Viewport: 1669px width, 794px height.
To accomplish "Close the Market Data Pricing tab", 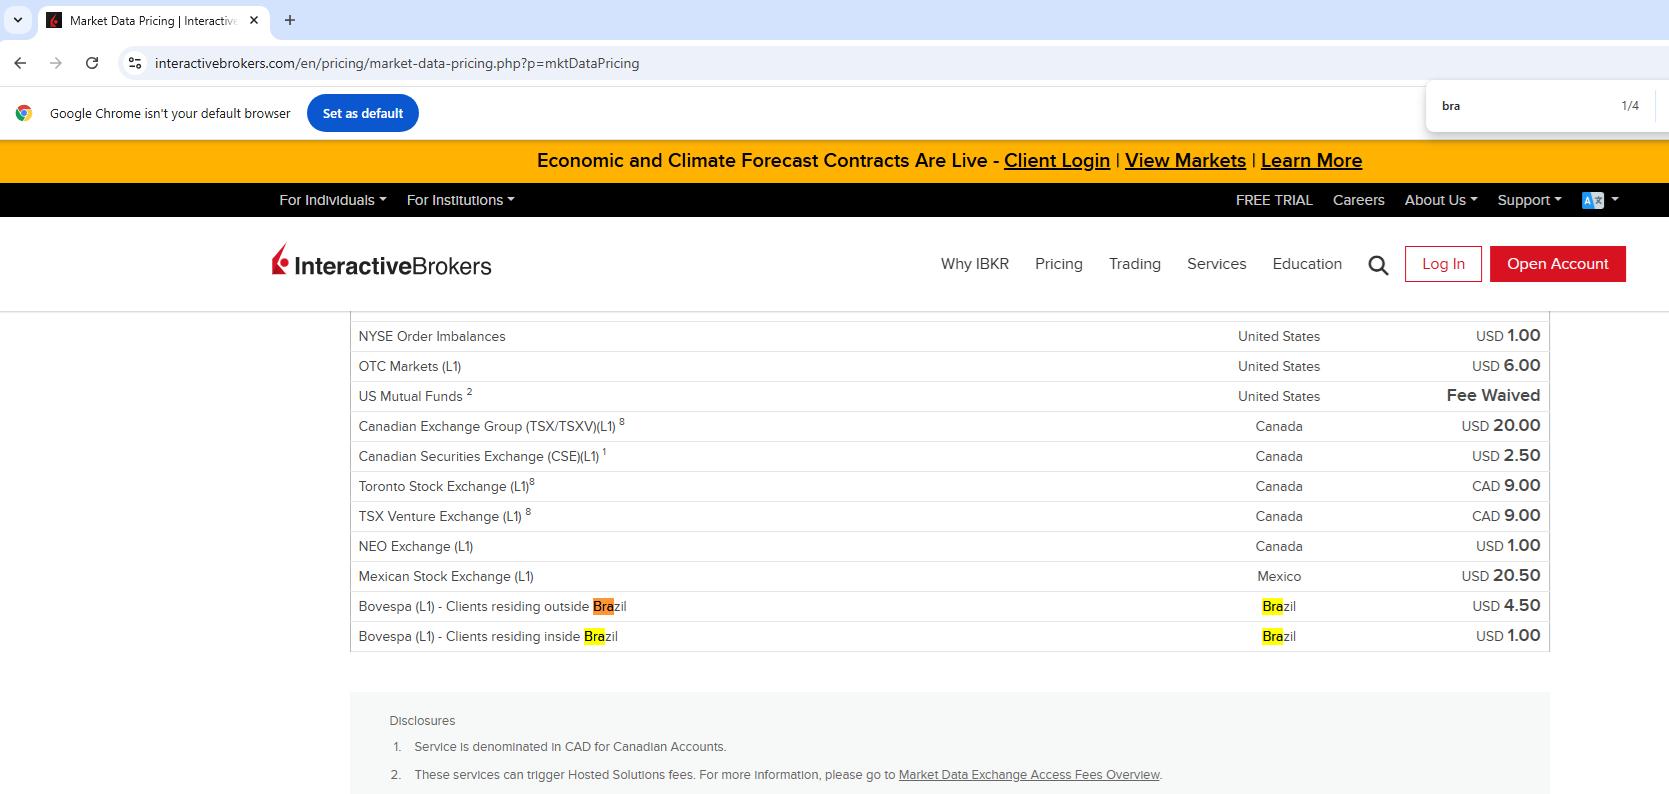I will tap(254, 20).
